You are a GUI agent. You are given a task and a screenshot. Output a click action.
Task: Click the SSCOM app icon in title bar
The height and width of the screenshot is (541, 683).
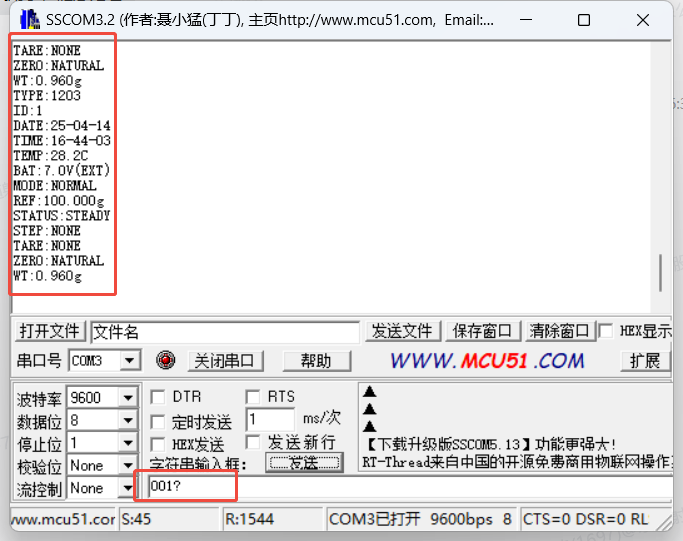click(x=30, y=20)
